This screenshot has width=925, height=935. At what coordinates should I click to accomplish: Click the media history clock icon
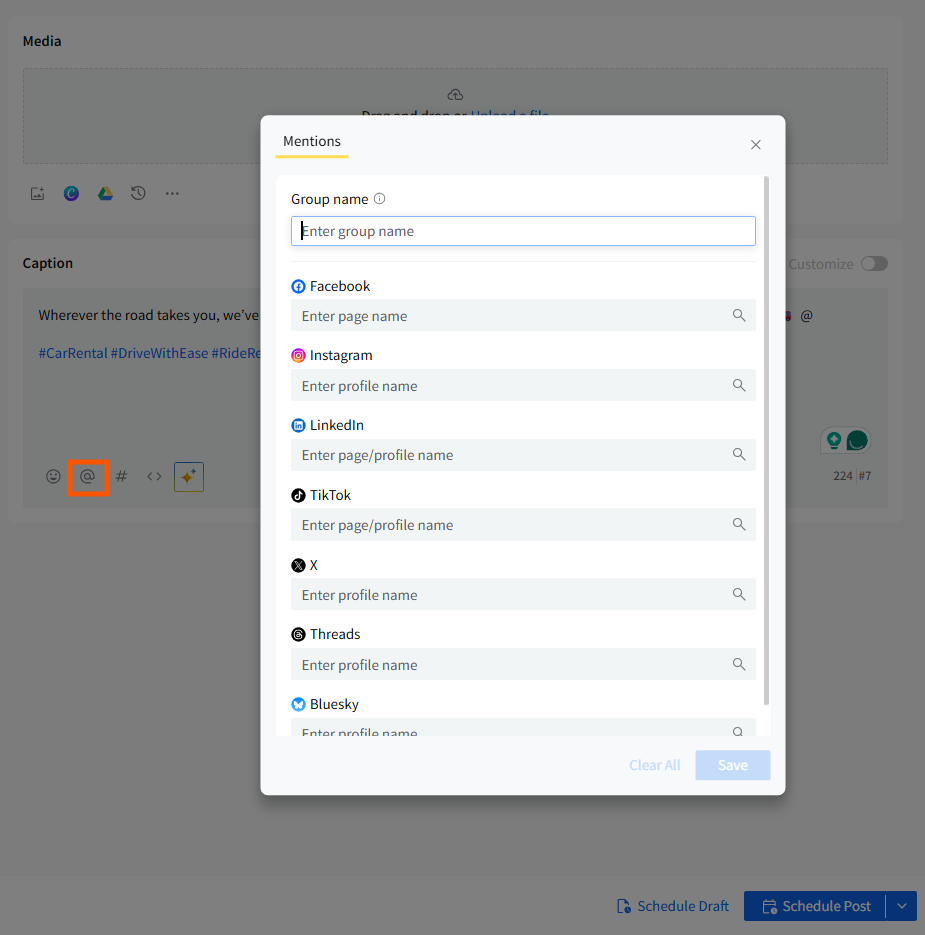138,193
